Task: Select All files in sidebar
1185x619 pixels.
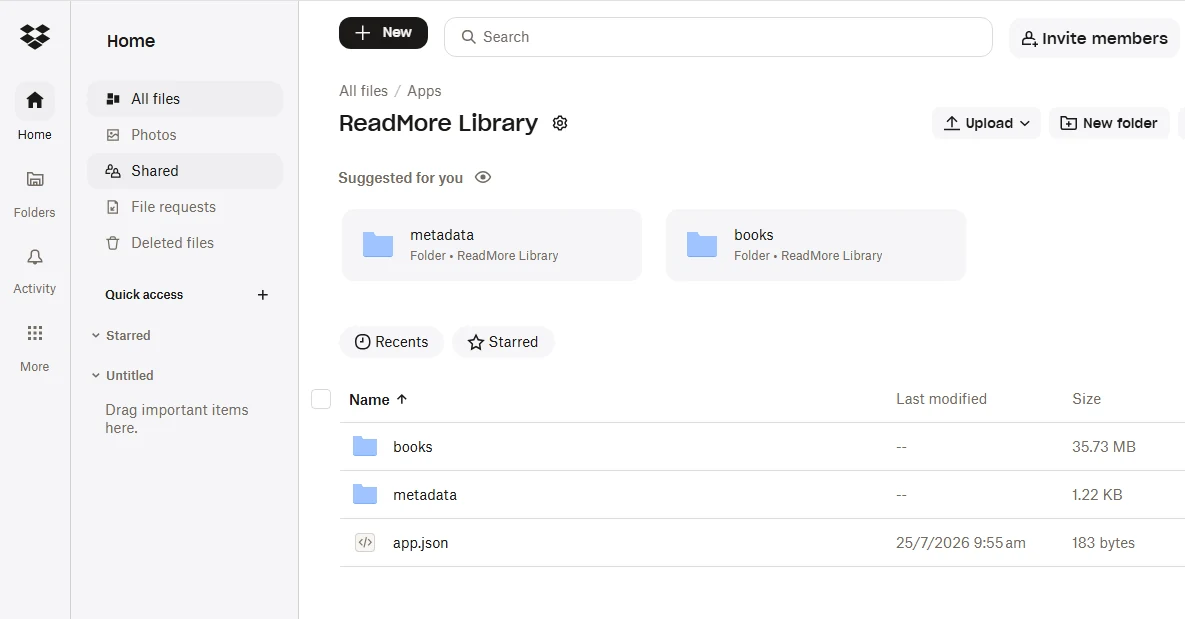Action: (185, 99)
